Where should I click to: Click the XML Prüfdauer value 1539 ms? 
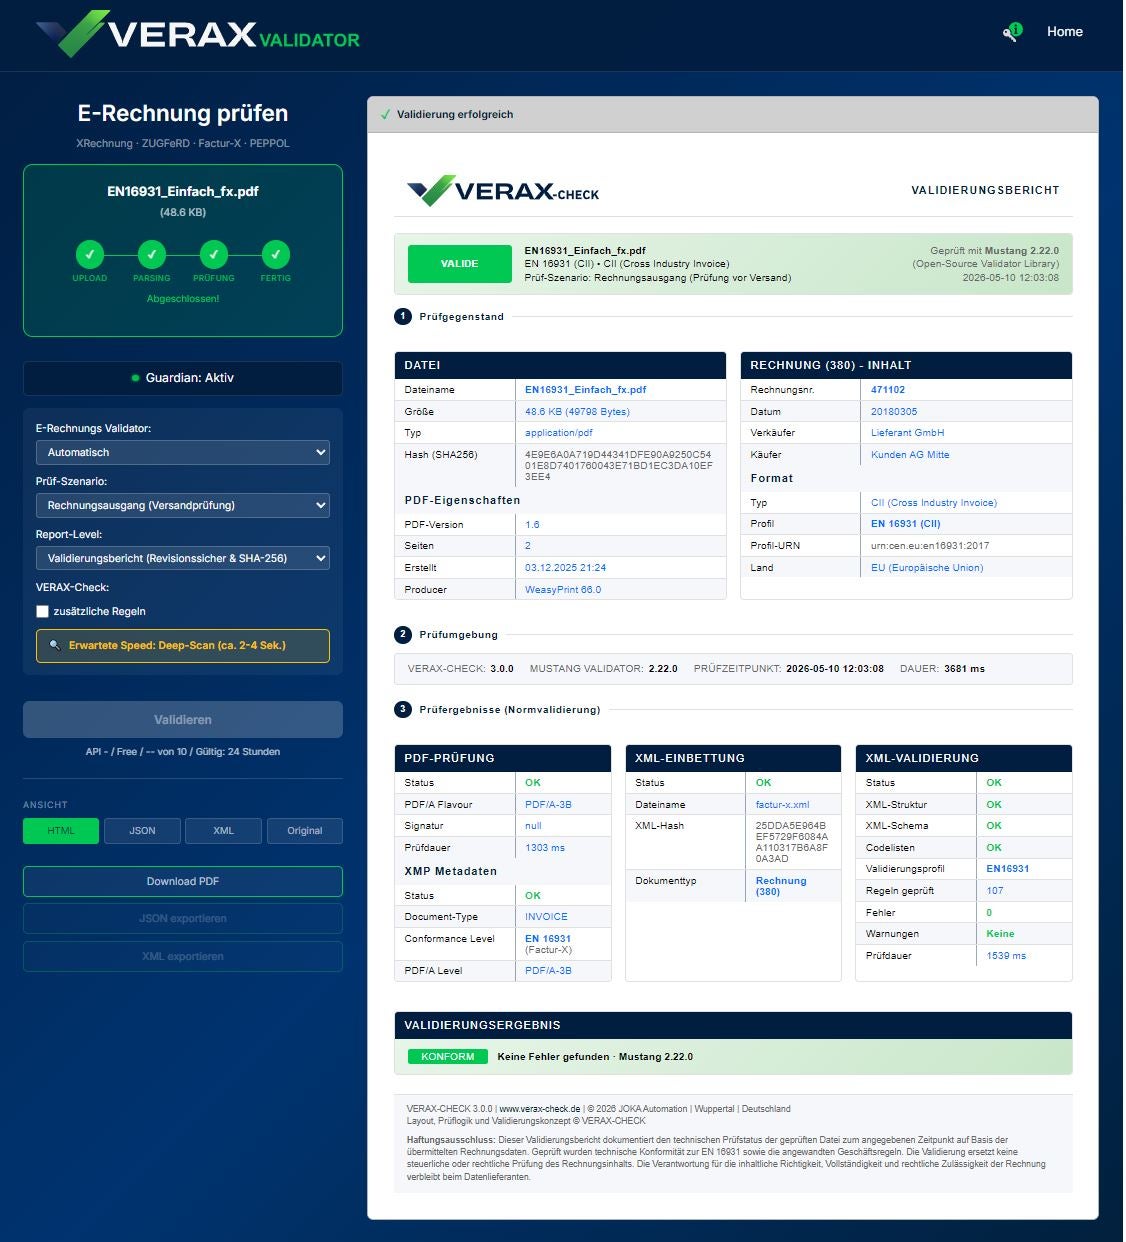pos(1006,956)
